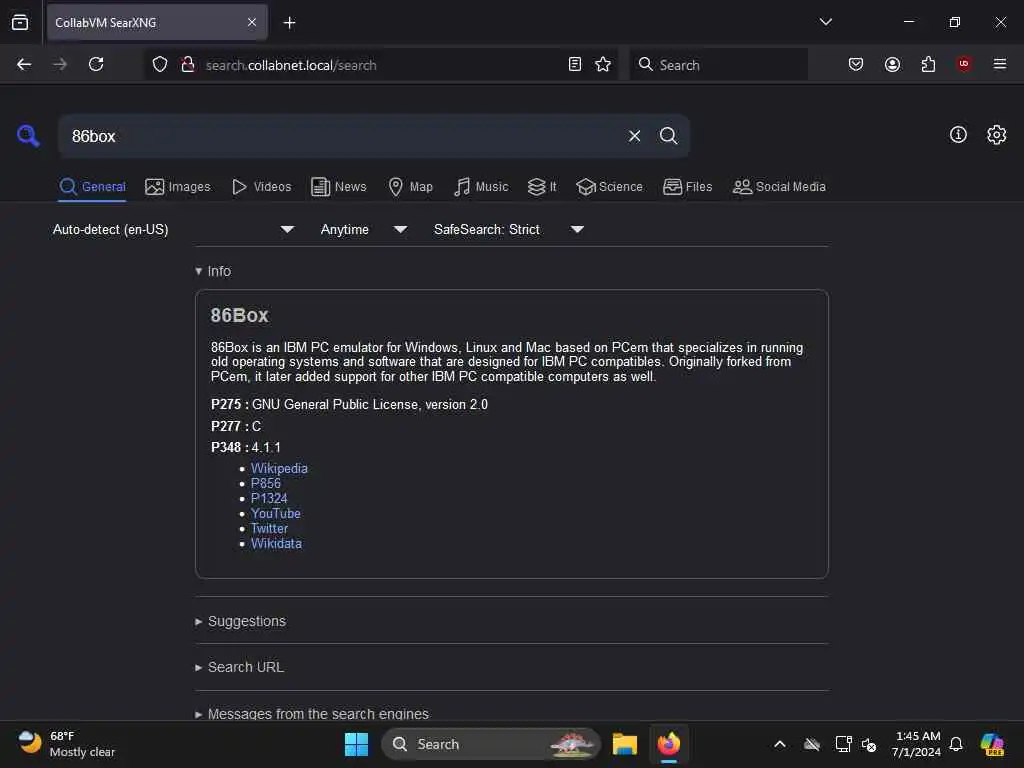The height and width of the screenshot is (768, 1024).
Task: Open SafeSearch Strict dropdown
Action: pyautogui.click(x=508, y=229)
